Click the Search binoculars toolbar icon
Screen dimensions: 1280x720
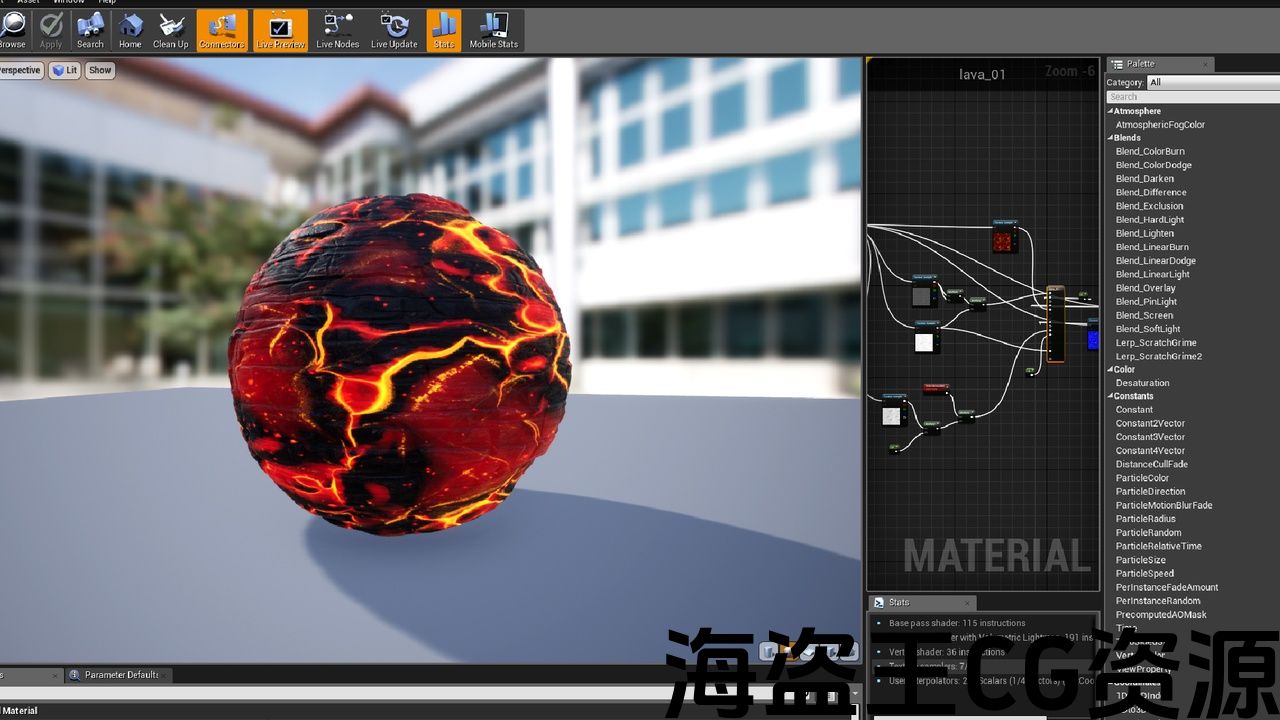point(90,29)
